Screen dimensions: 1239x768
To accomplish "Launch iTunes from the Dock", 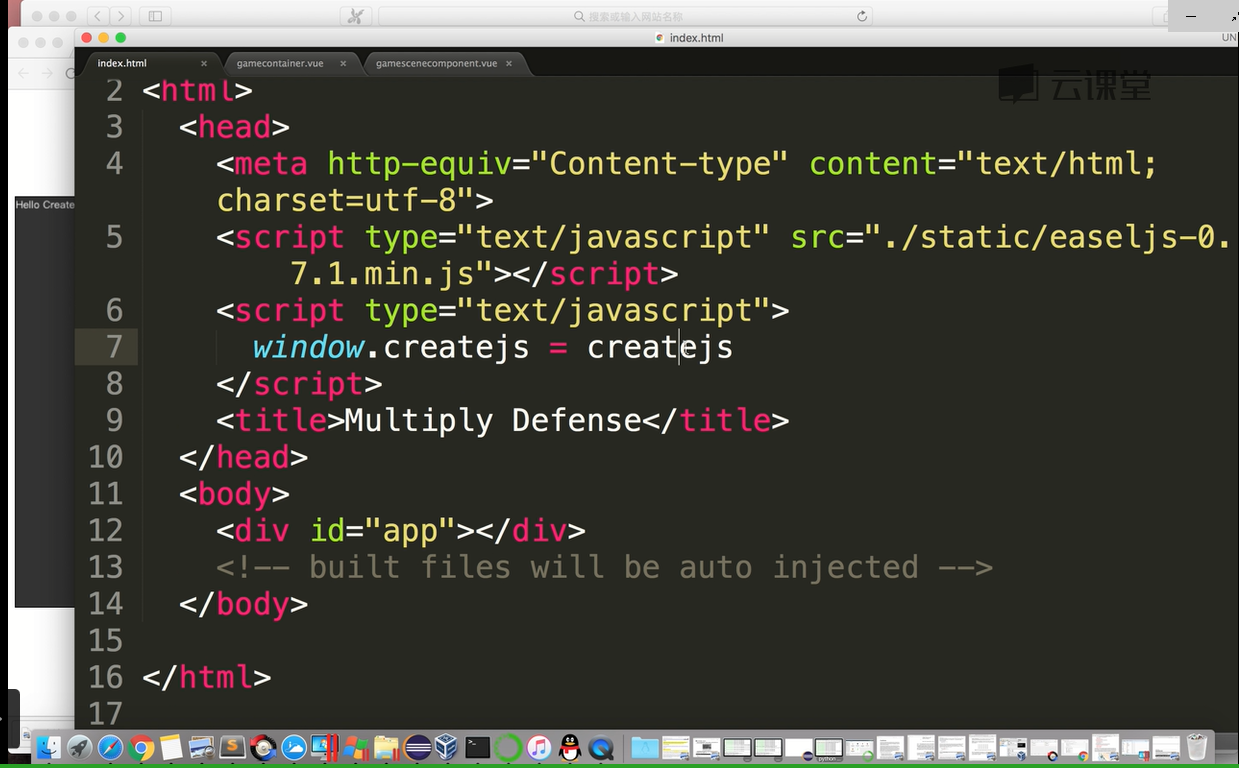I will [x=538, y=747].
